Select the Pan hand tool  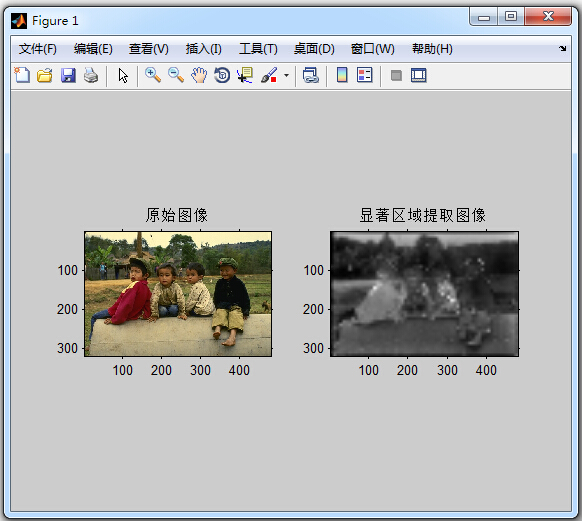click(199, 75)
